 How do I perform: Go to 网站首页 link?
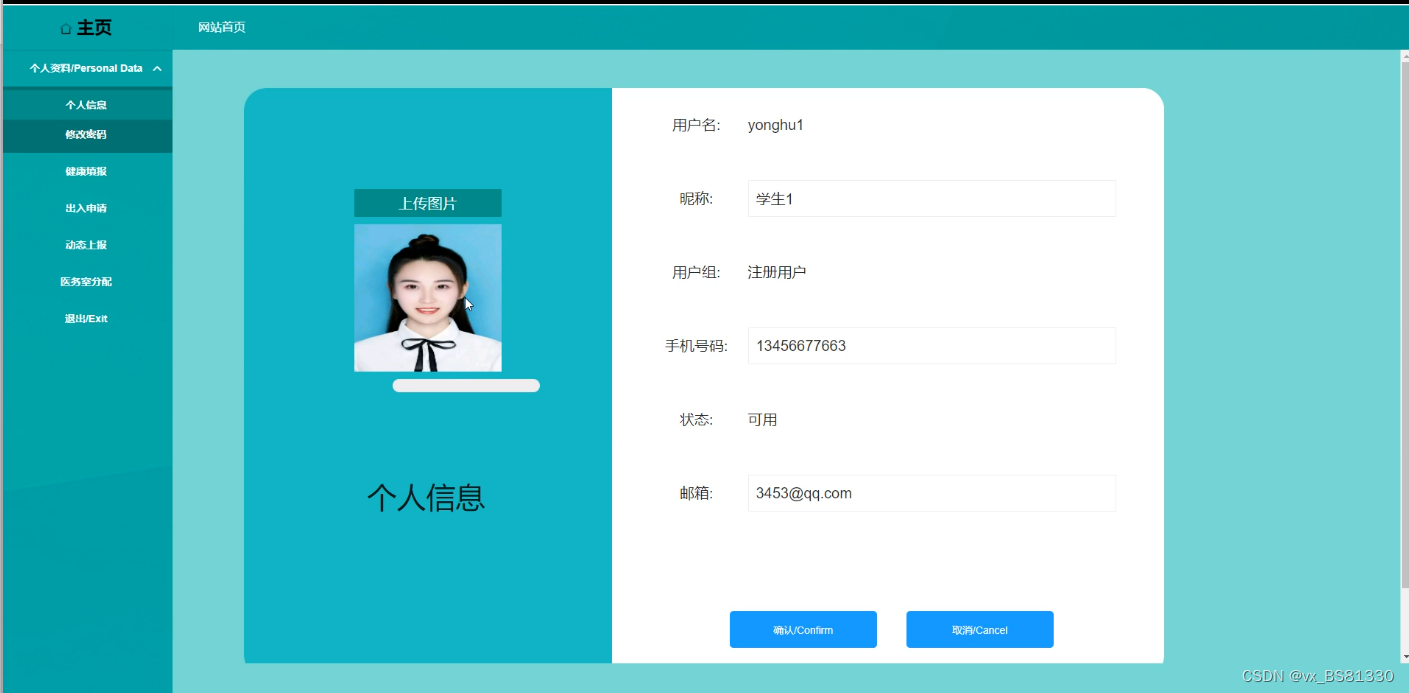(x=222, y=27)
